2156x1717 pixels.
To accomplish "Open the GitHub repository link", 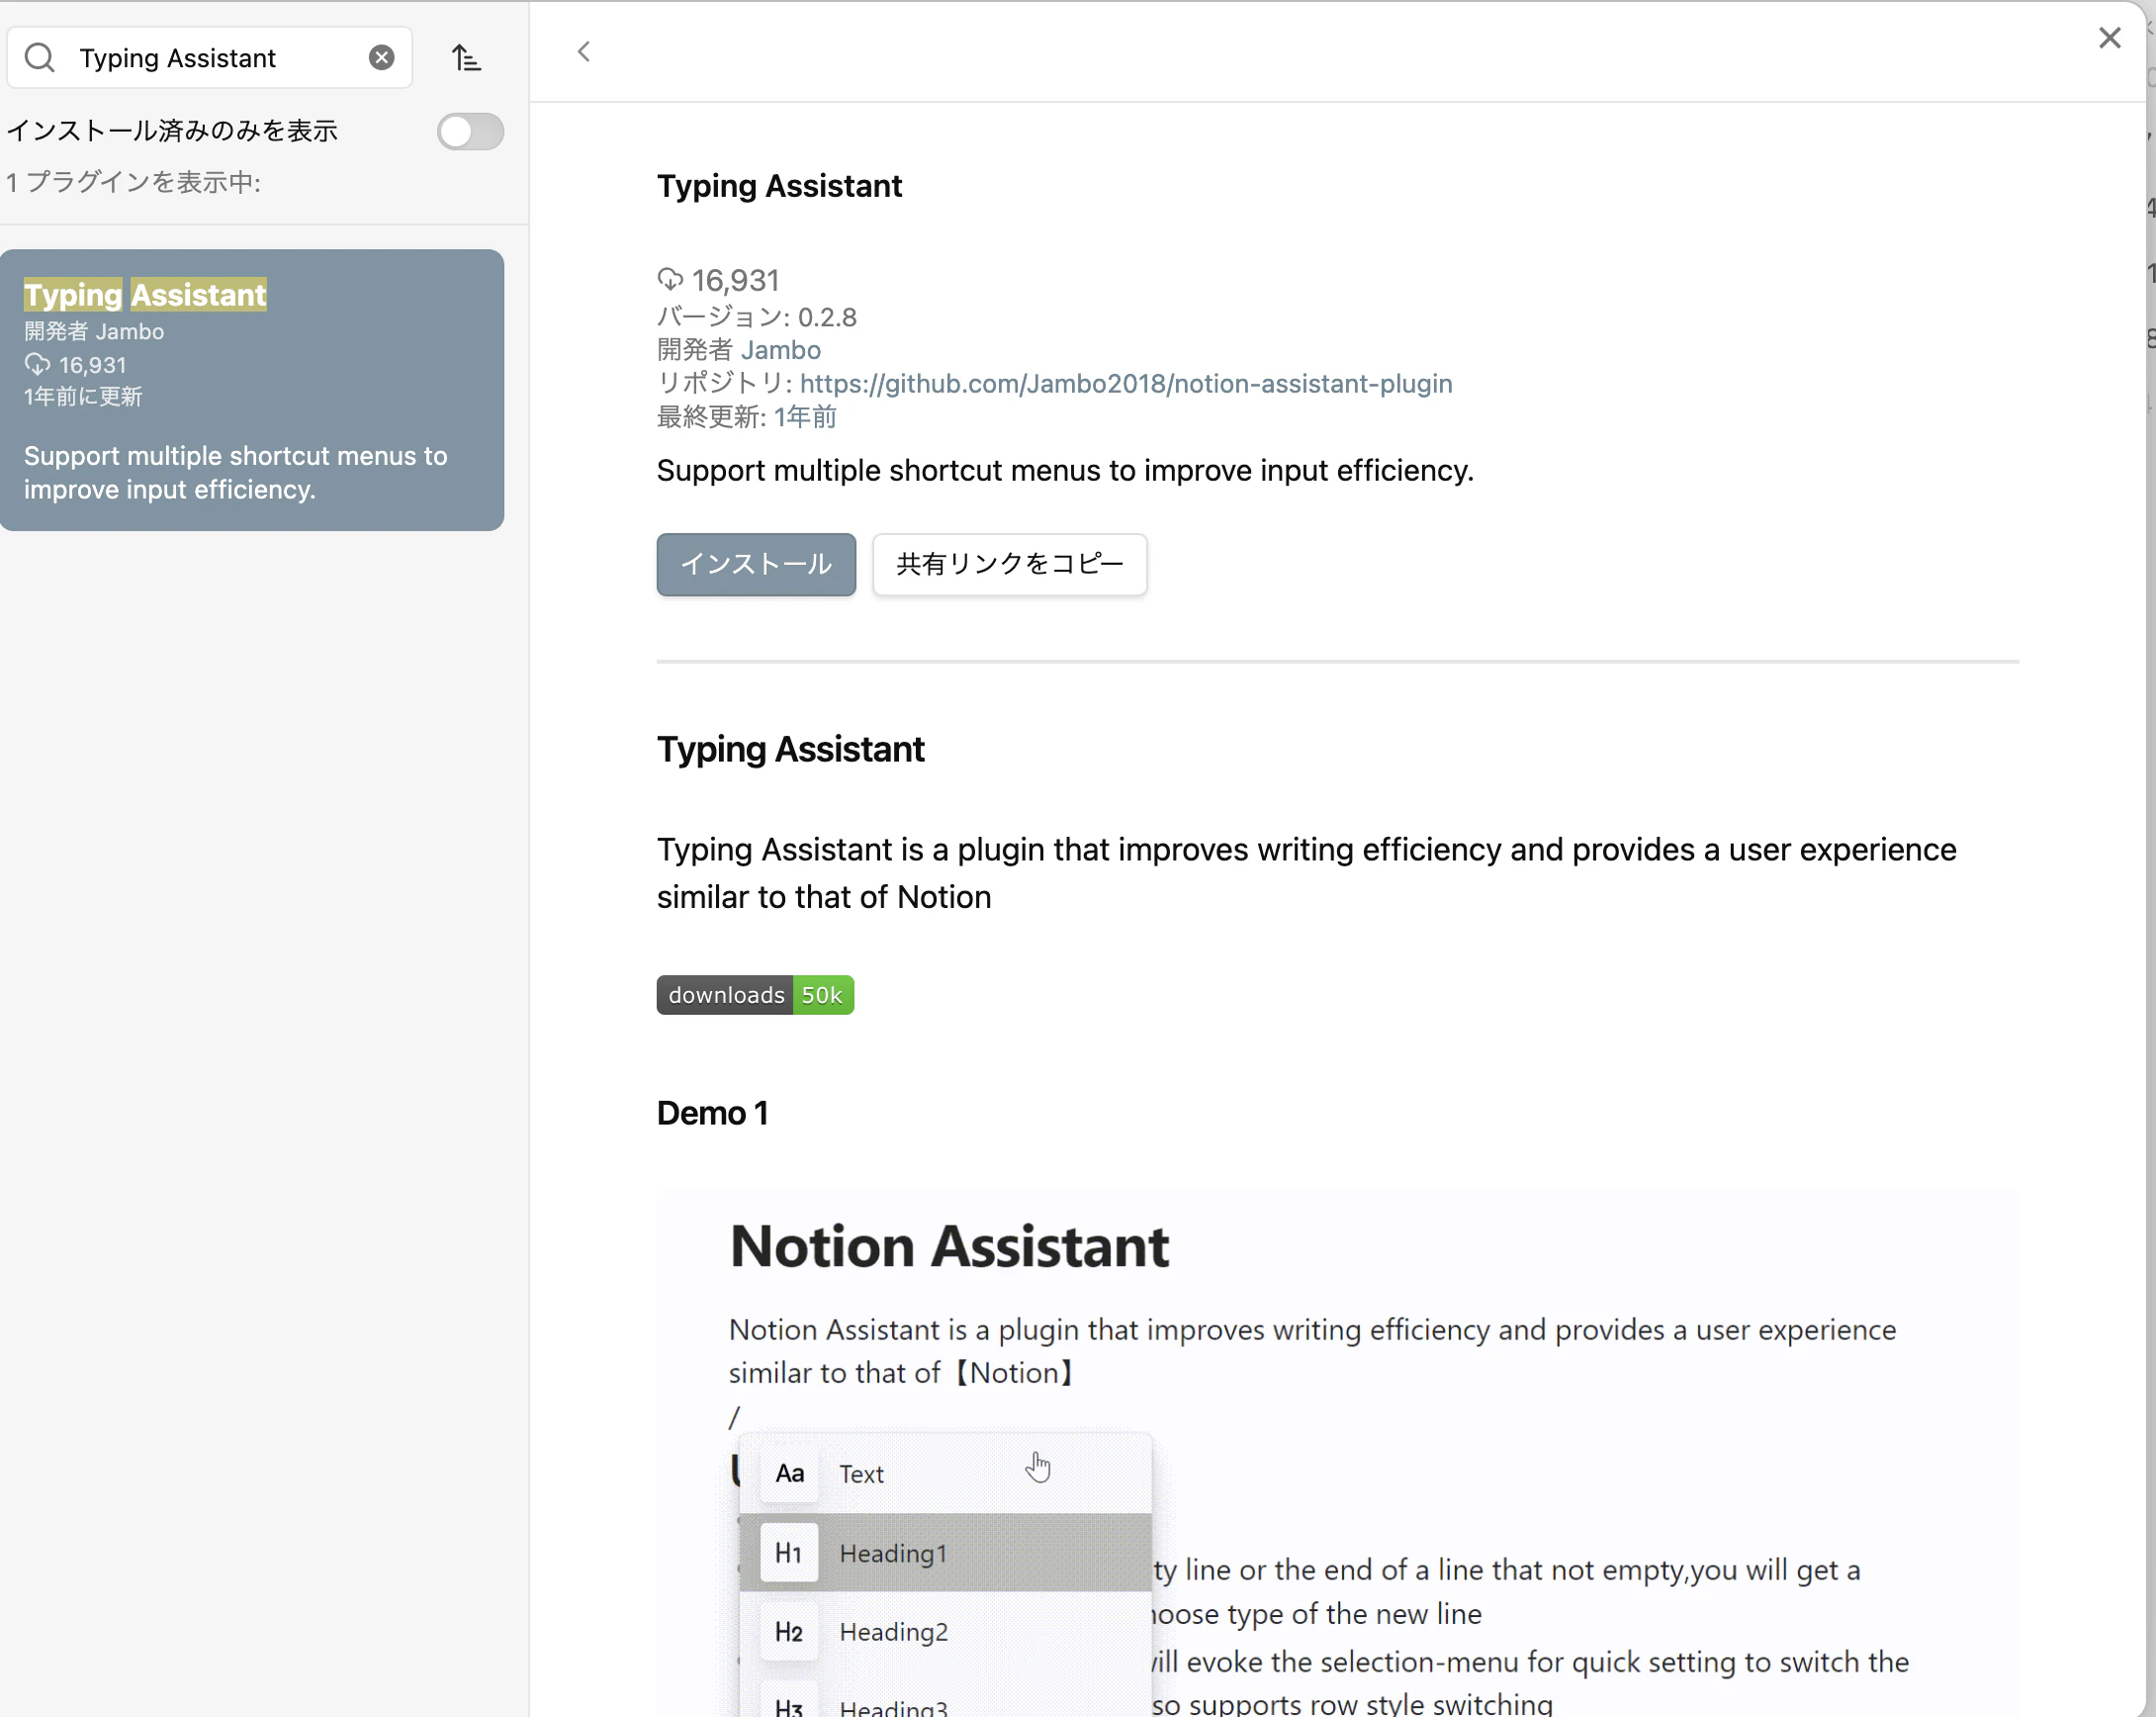I will click(x=1126, y=383).
